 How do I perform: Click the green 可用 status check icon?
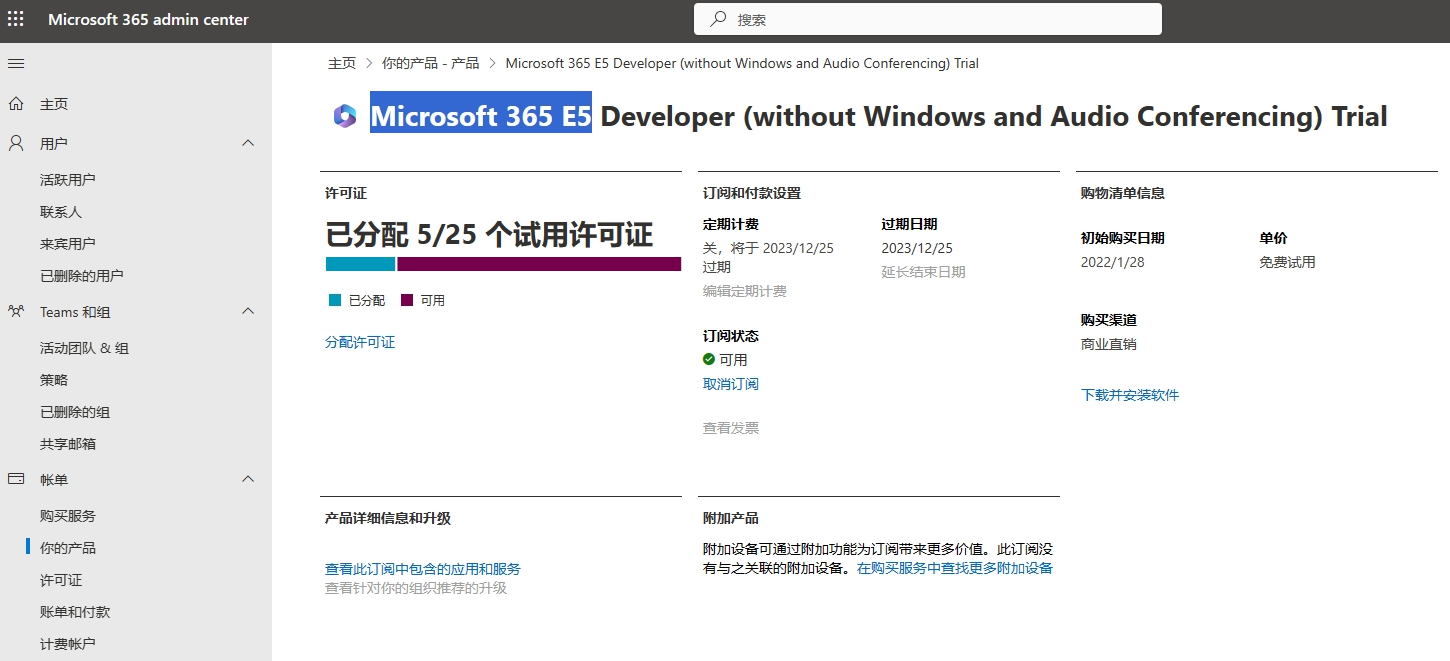[x=709, y=360]
